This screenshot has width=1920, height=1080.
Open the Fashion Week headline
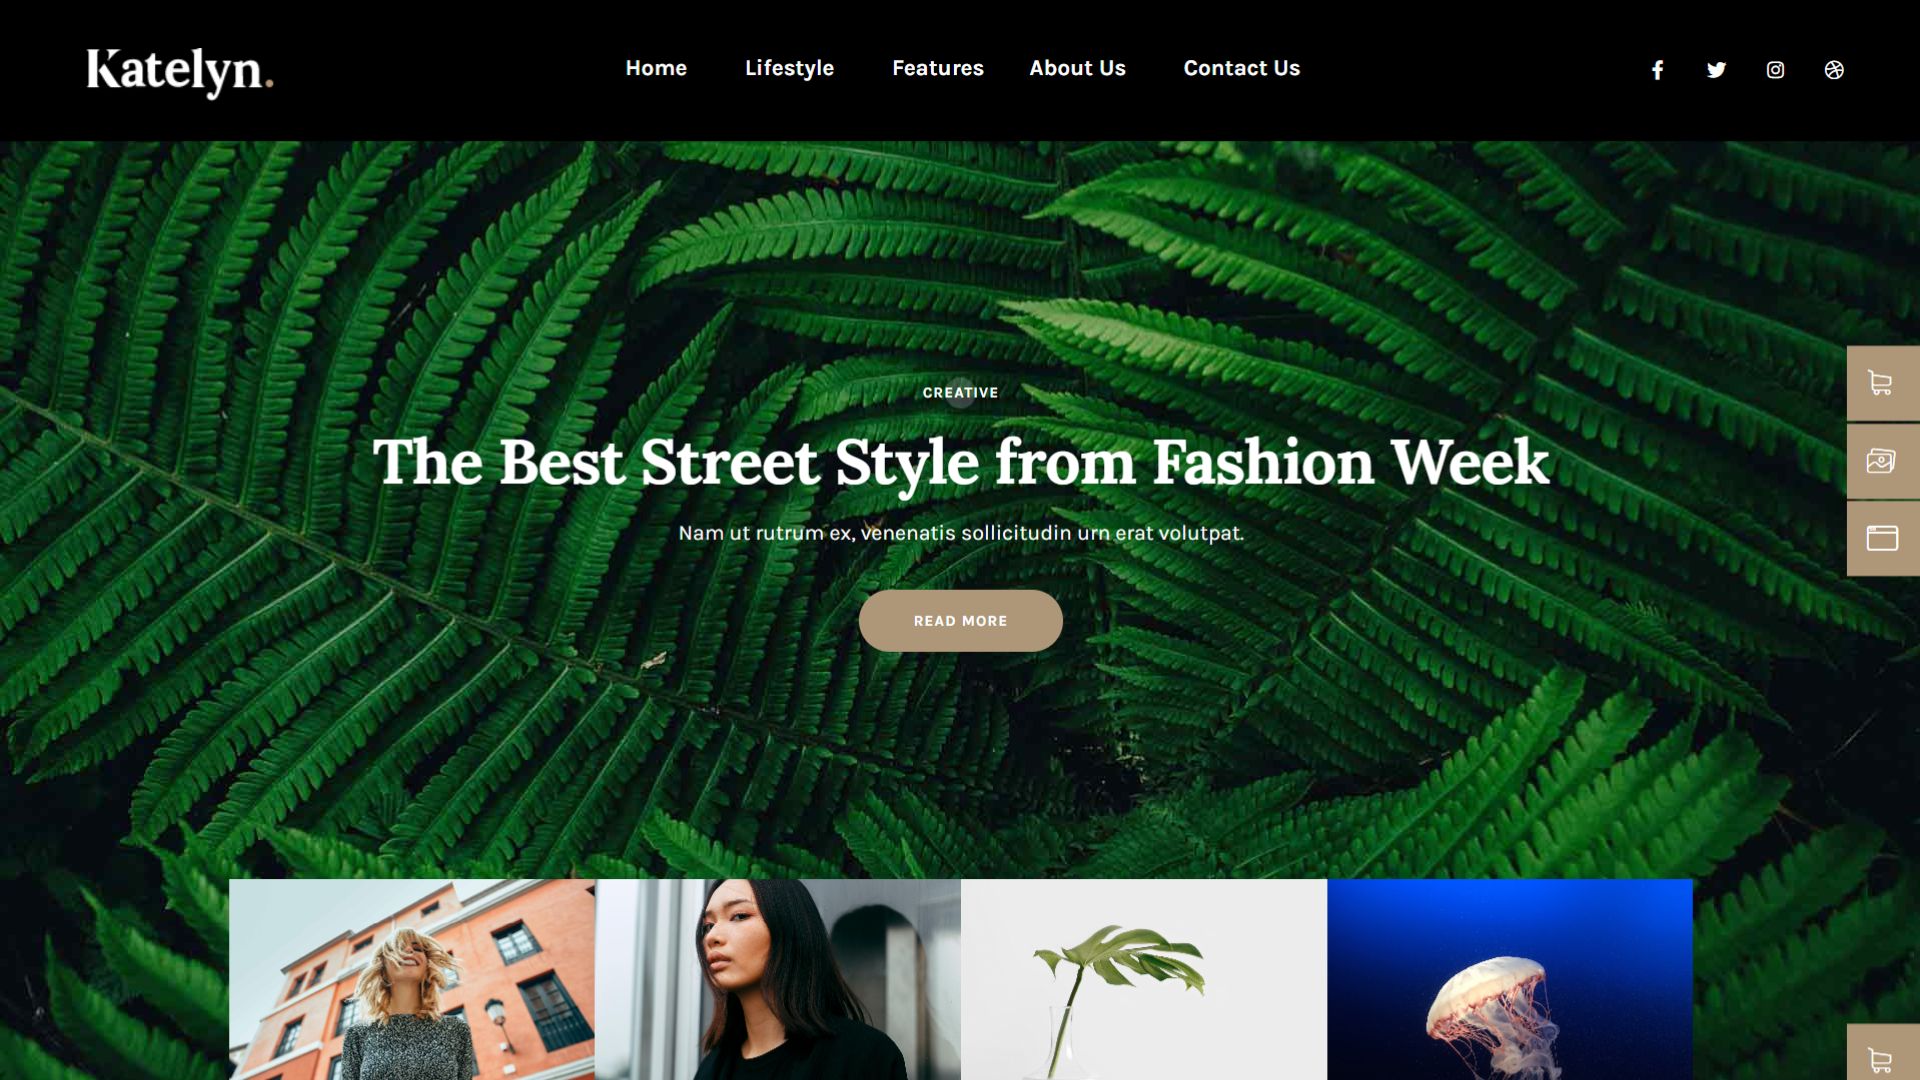(x=960, y=462)
